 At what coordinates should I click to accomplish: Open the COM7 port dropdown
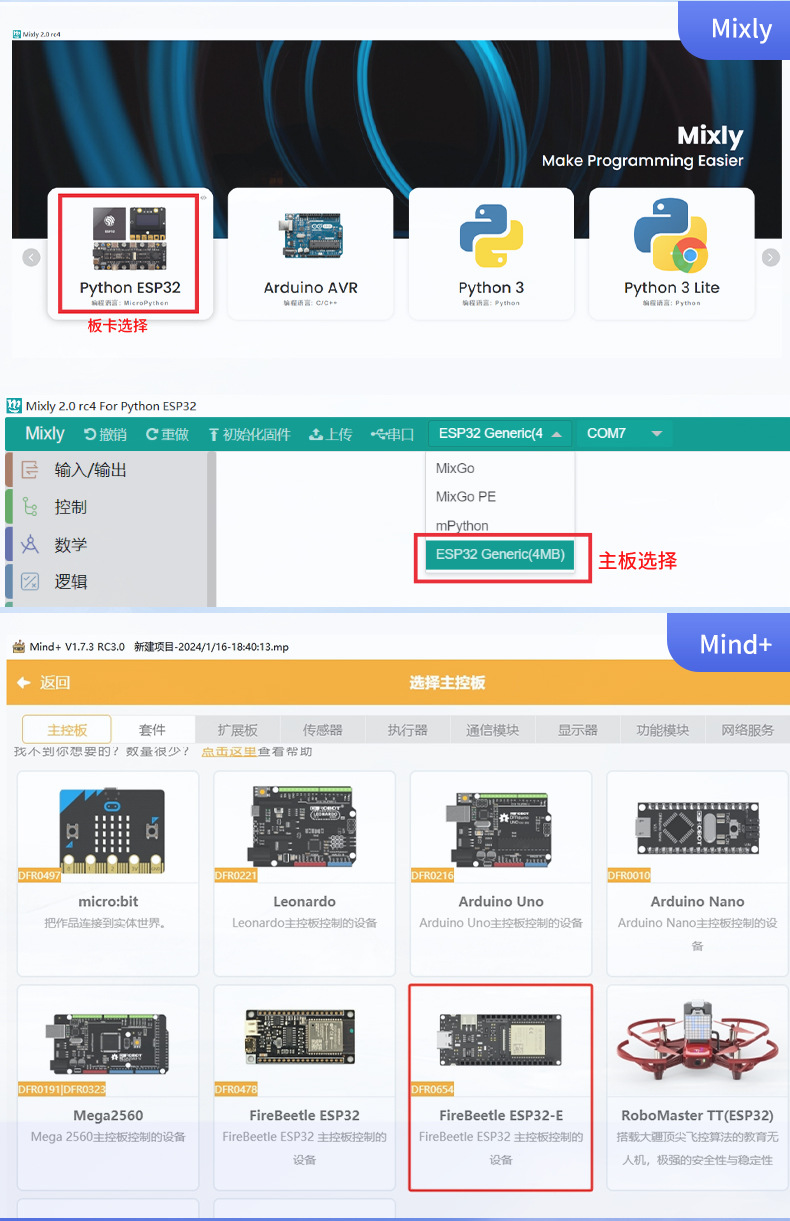tap(625, 433)
